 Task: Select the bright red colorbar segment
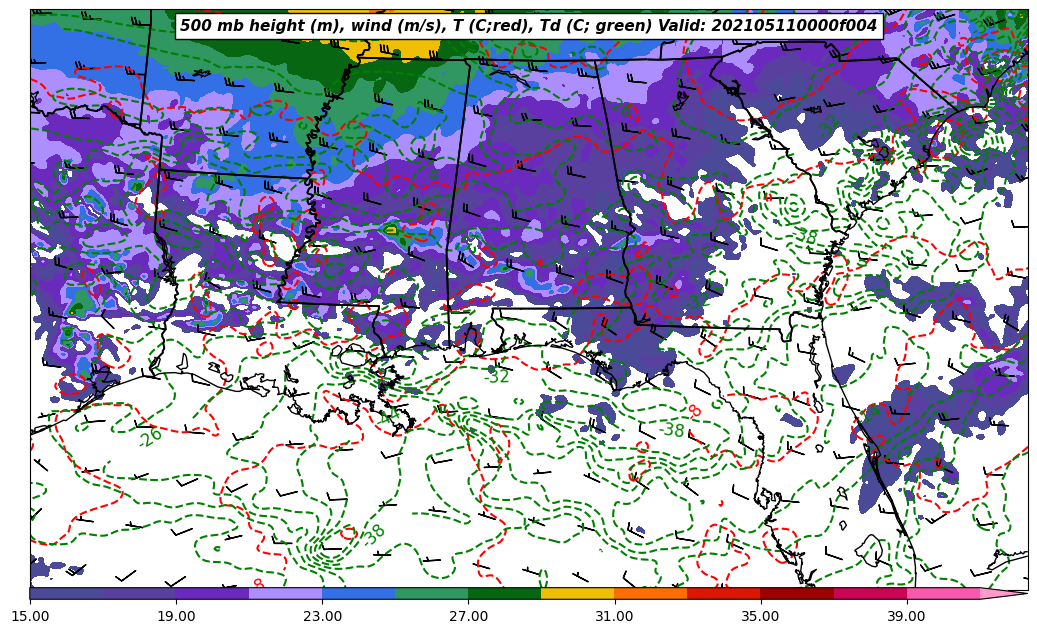pyautogui.click(x=723, y=593)
